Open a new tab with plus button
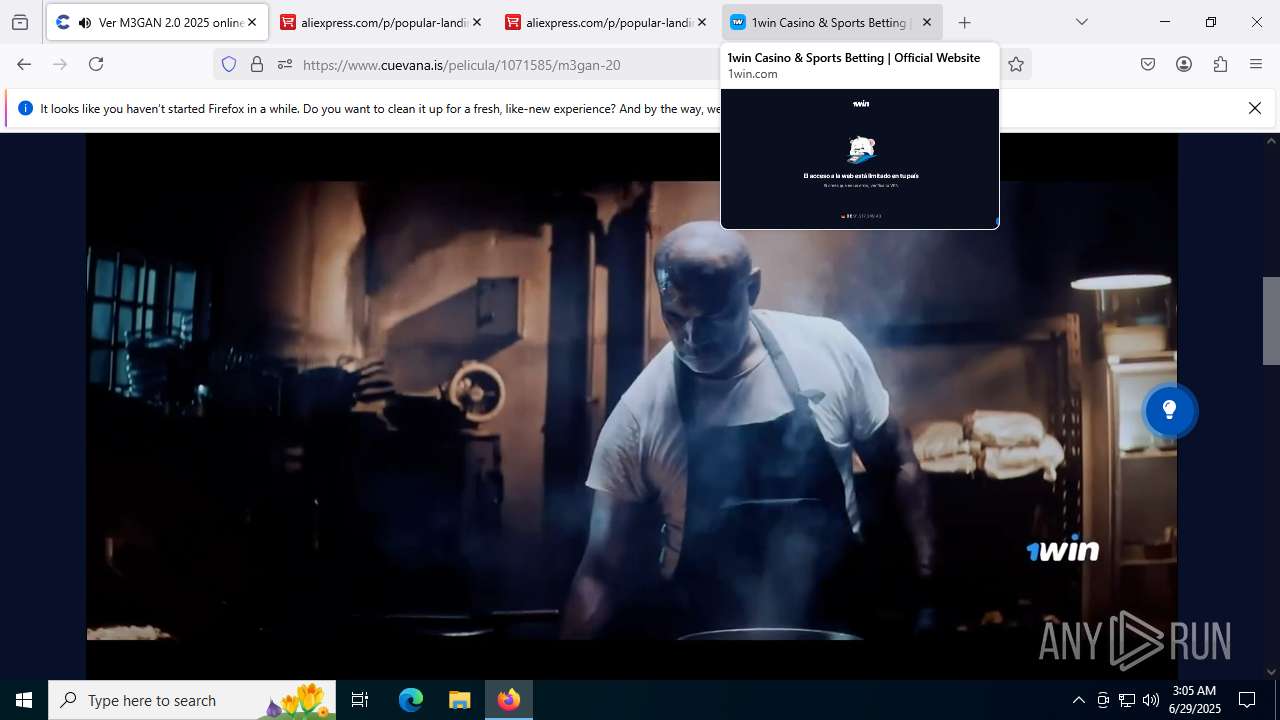 (x=964, y=22)
